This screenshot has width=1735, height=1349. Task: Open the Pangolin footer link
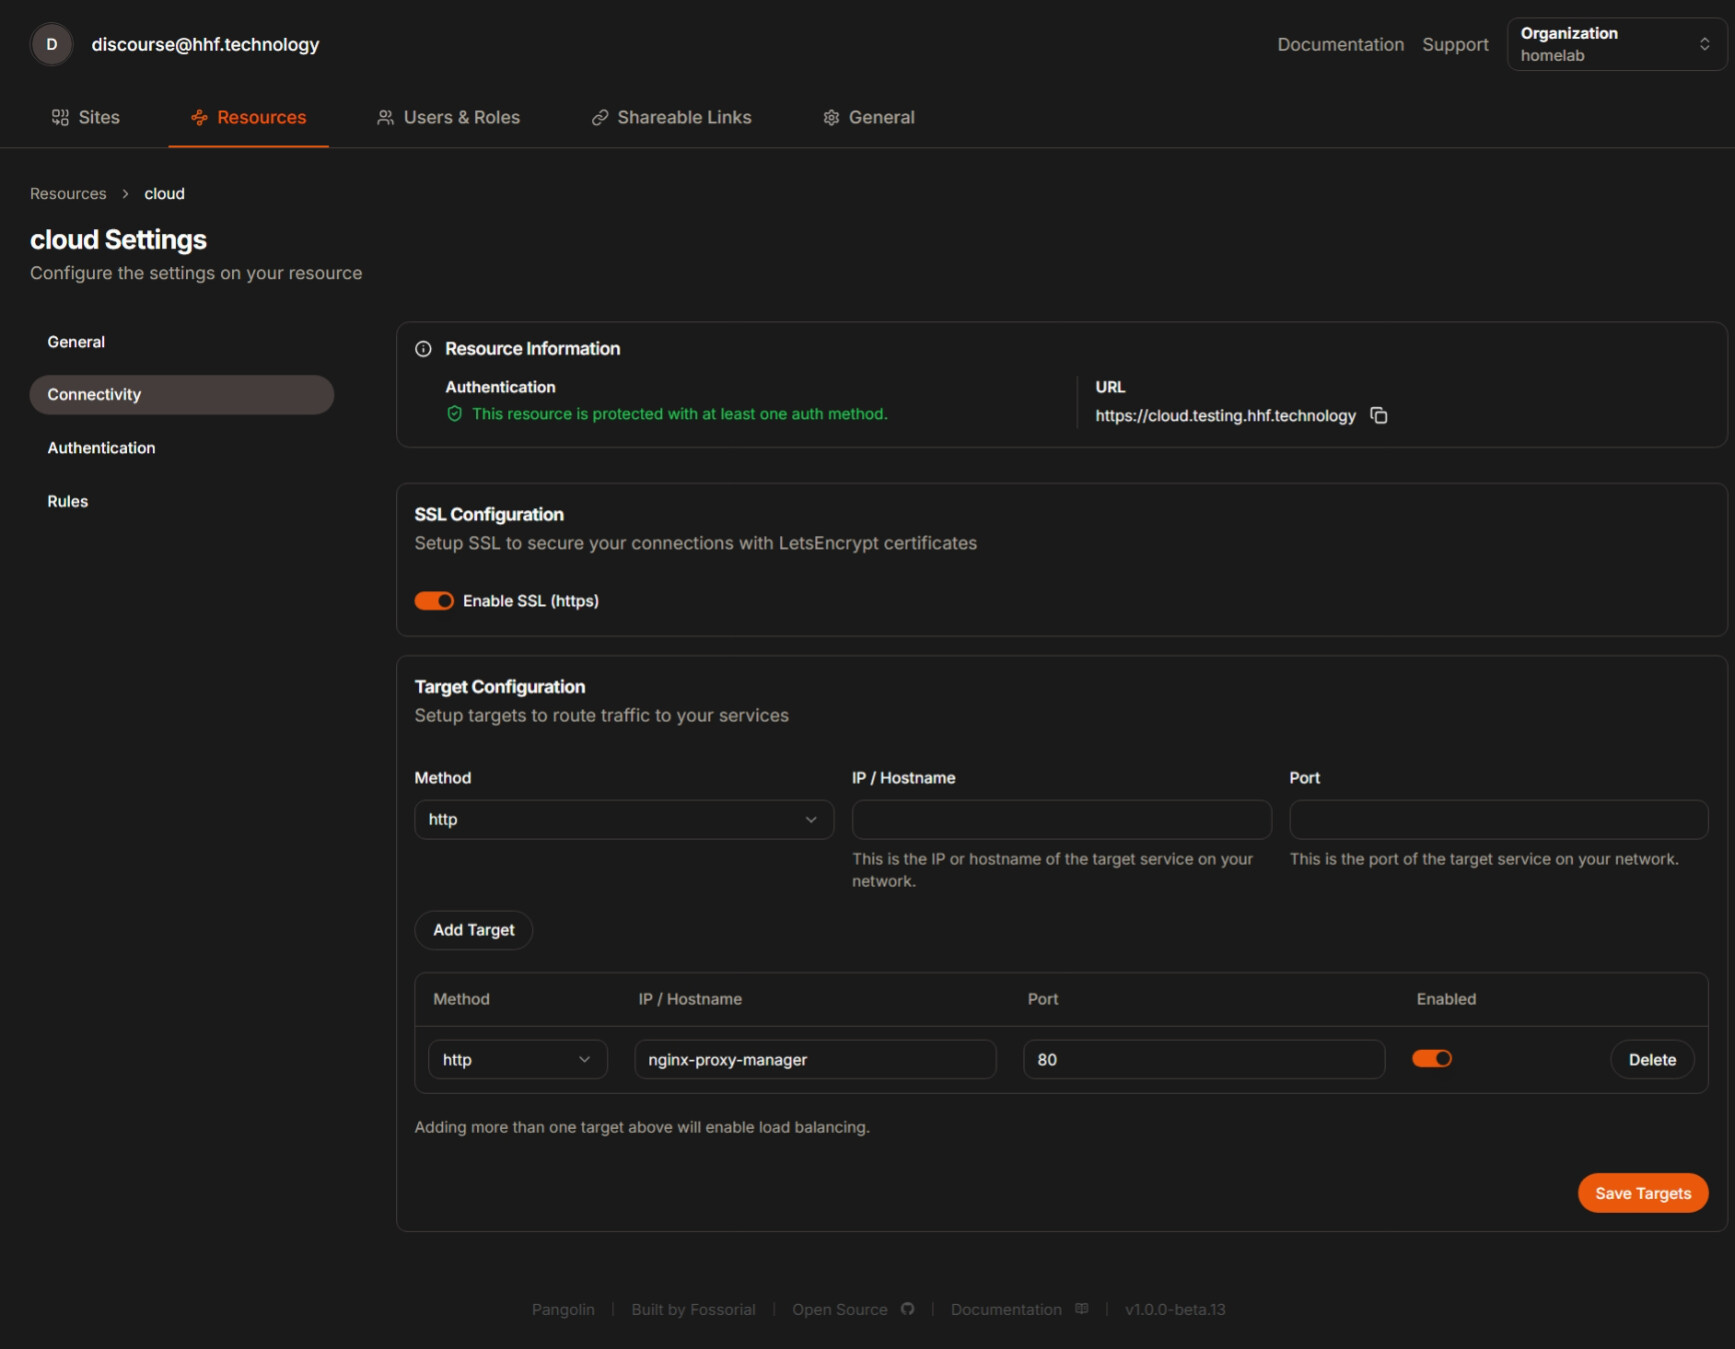pos(563,1310)
